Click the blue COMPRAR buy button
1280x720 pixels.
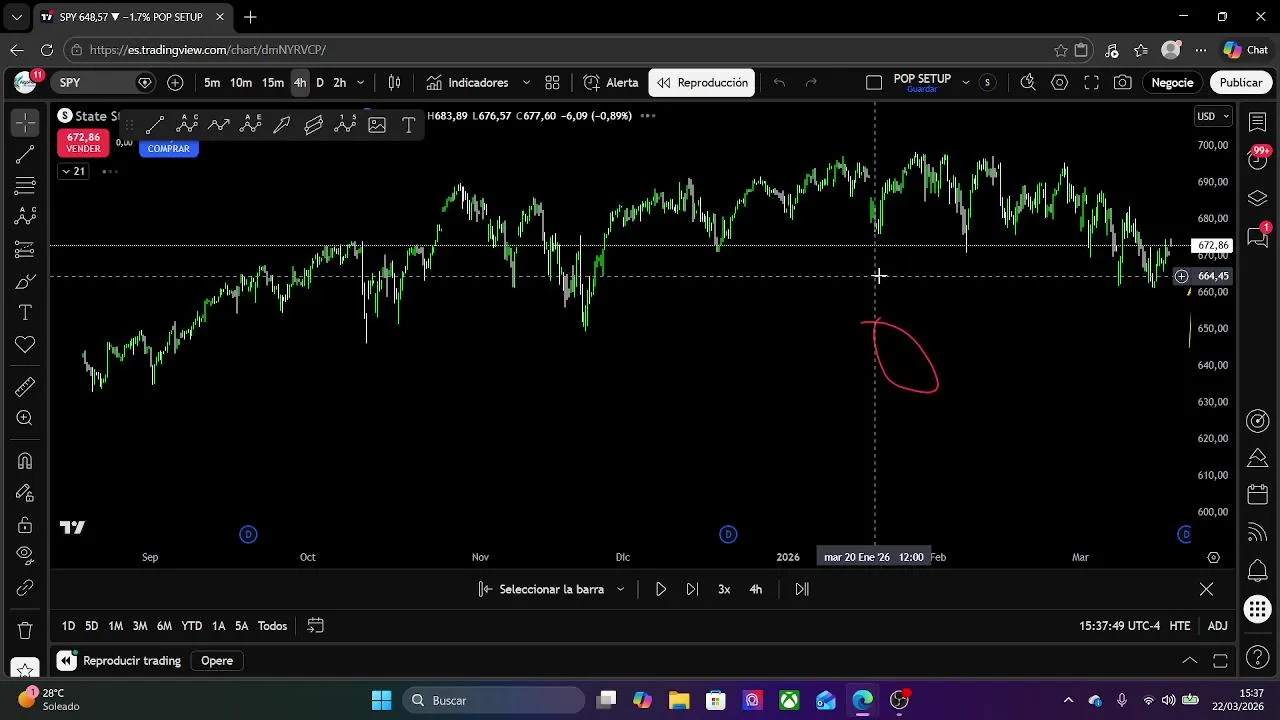coord(168,149)
